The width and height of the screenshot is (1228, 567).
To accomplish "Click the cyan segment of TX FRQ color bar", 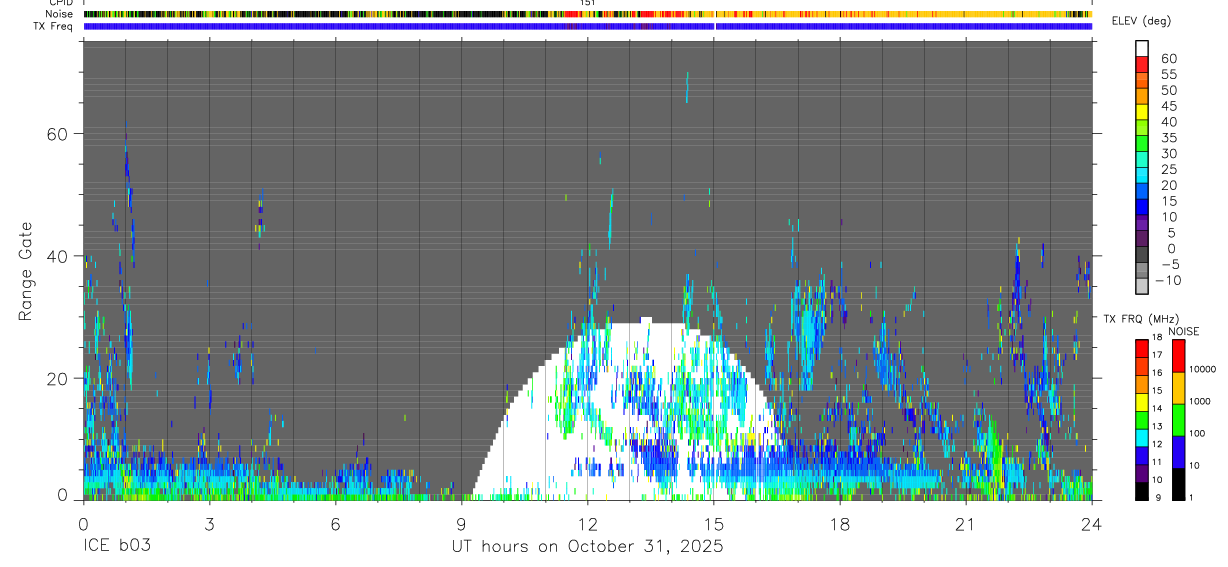I will [x=1142, y=438].
